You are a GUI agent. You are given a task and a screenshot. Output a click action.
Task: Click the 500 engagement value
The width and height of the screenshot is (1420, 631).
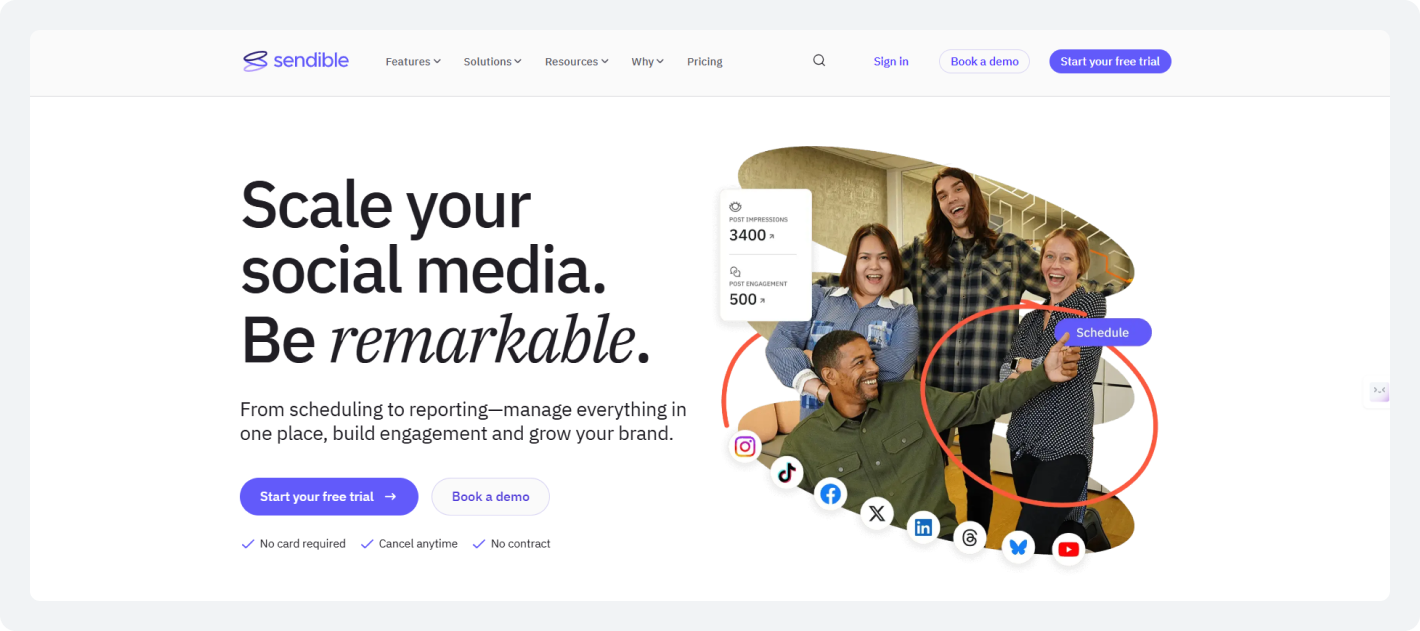[743, 299]
